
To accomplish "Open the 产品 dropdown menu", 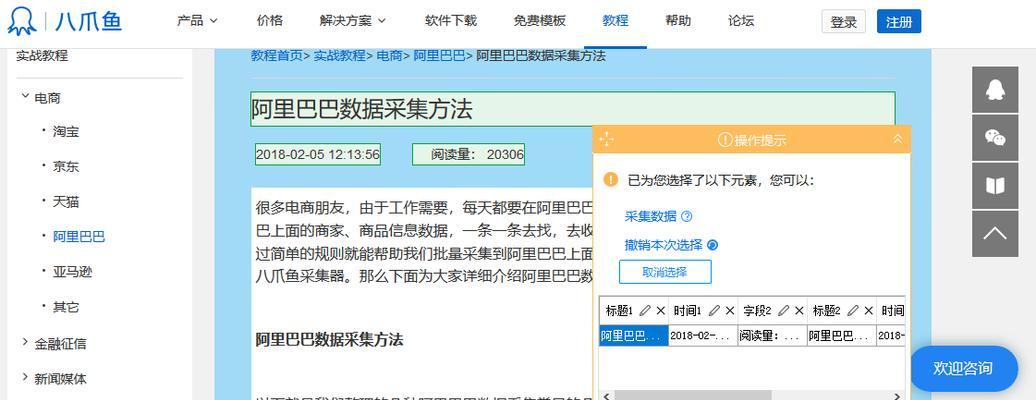I will click(197, 20).
